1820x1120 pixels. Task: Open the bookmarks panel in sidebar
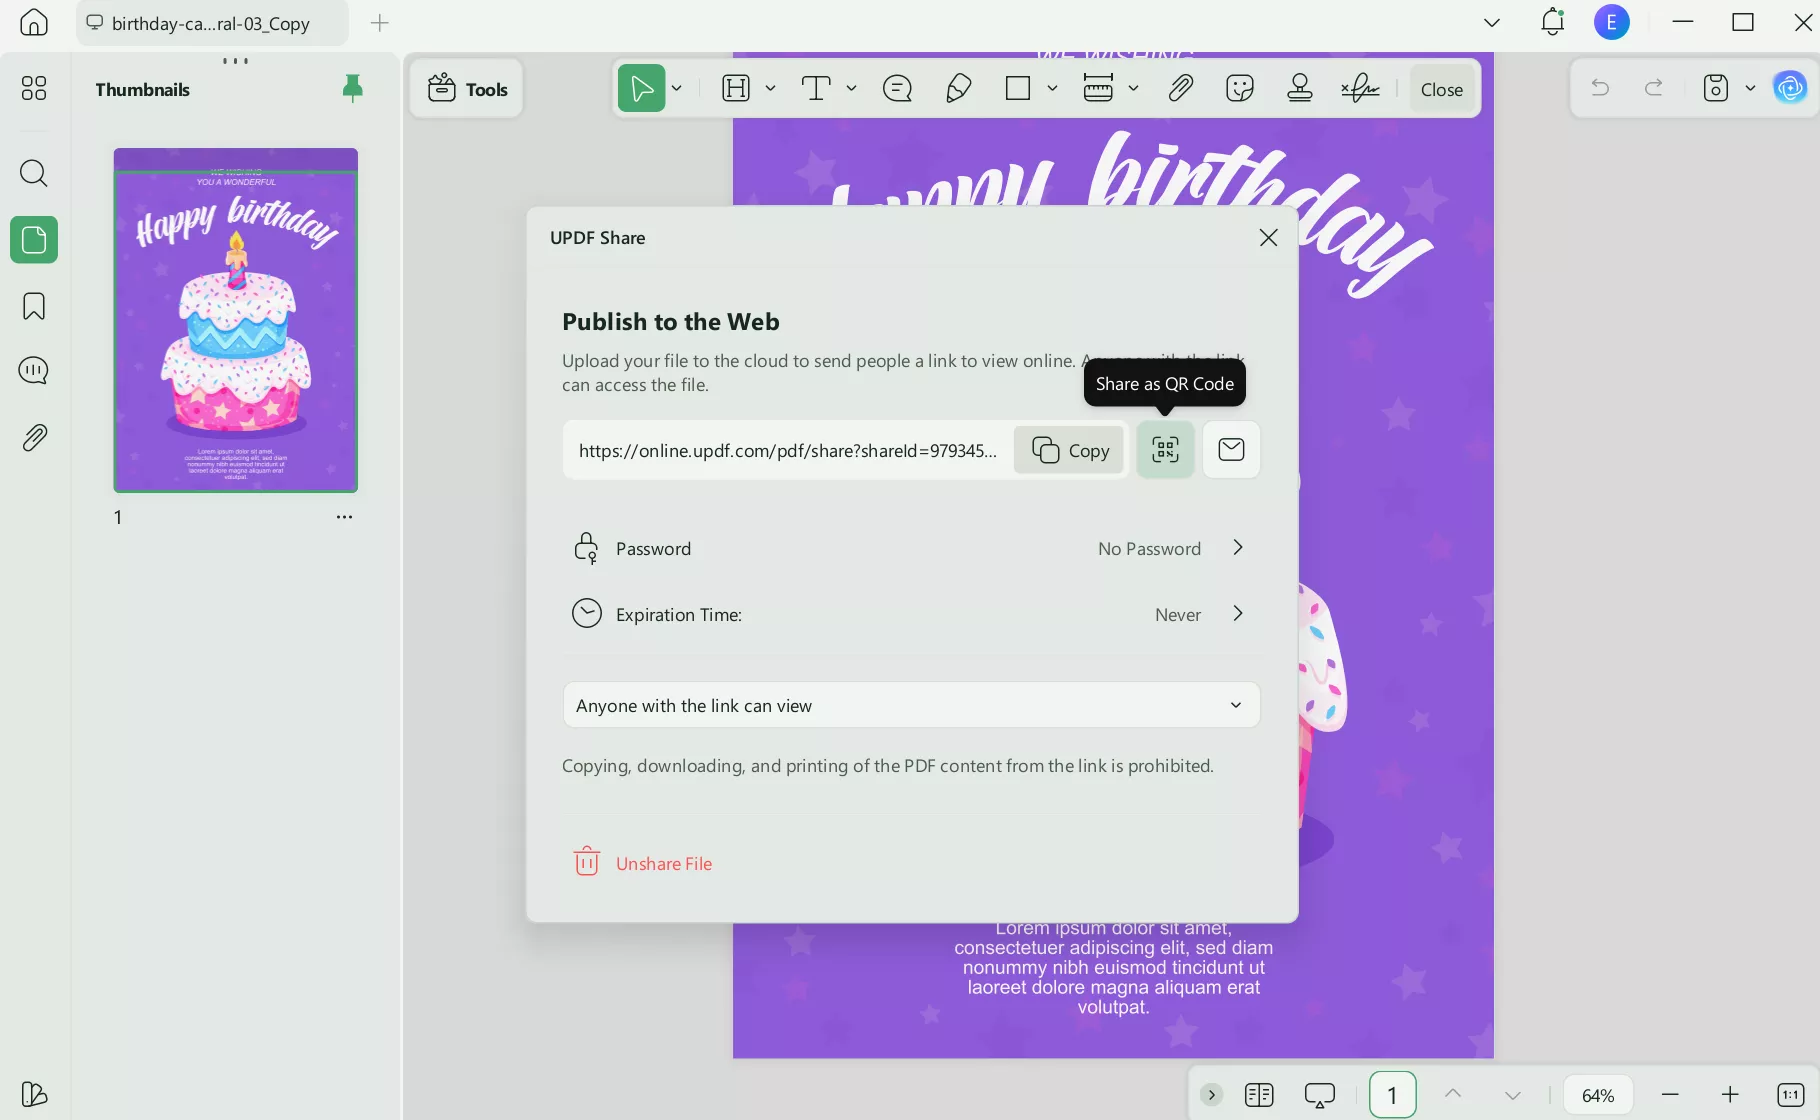tap(34, 306)
